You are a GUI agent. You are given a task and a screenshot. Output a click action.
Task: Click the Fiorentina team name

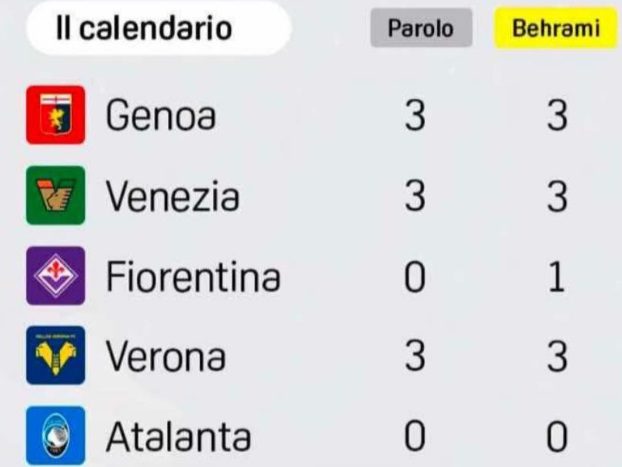pyautogui.click(x=193, y=277)
